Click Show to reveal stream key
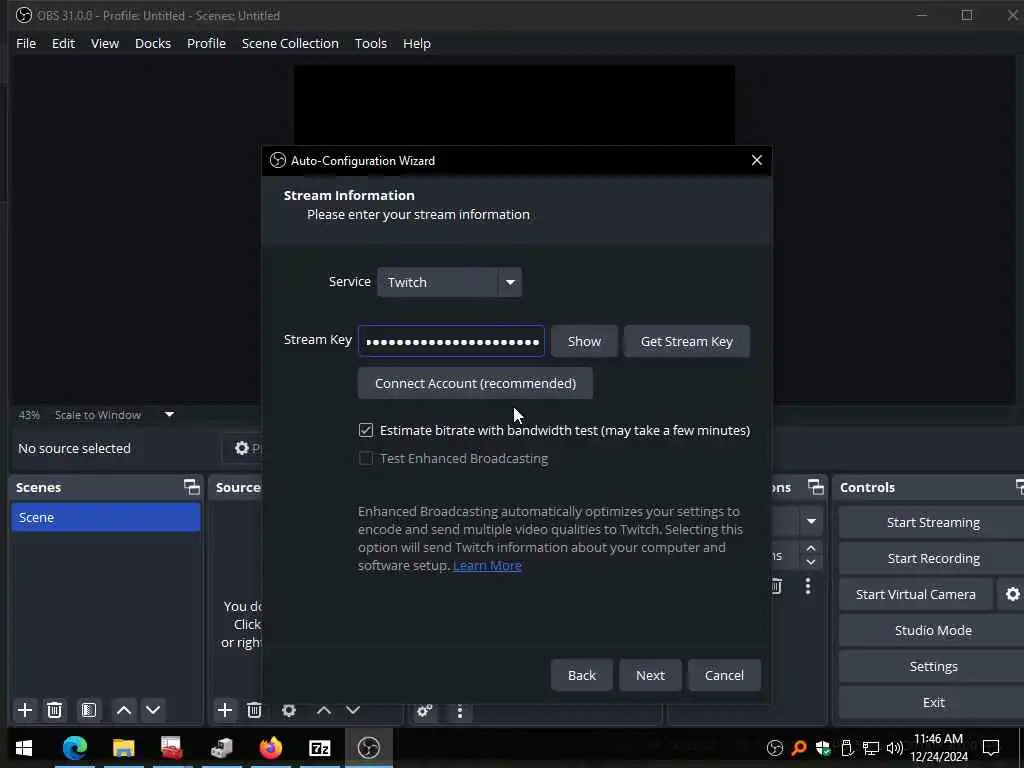The width and height of the screenshot is (1024, 768). (x=584, y=342)
